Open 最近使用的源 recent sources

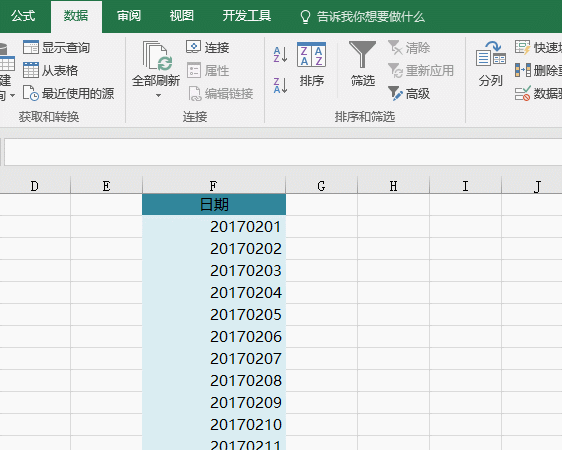click(68, 93)
